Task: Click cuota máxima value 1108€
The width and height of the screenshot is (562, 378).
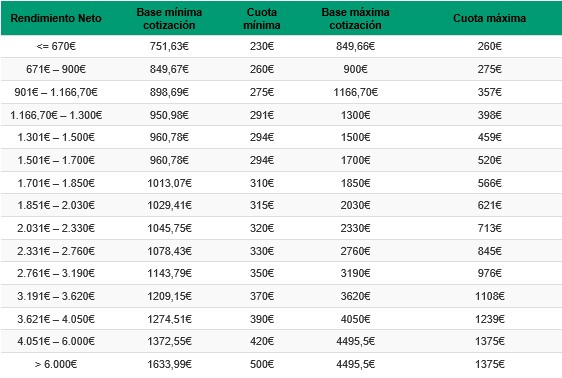Action: 490,296
